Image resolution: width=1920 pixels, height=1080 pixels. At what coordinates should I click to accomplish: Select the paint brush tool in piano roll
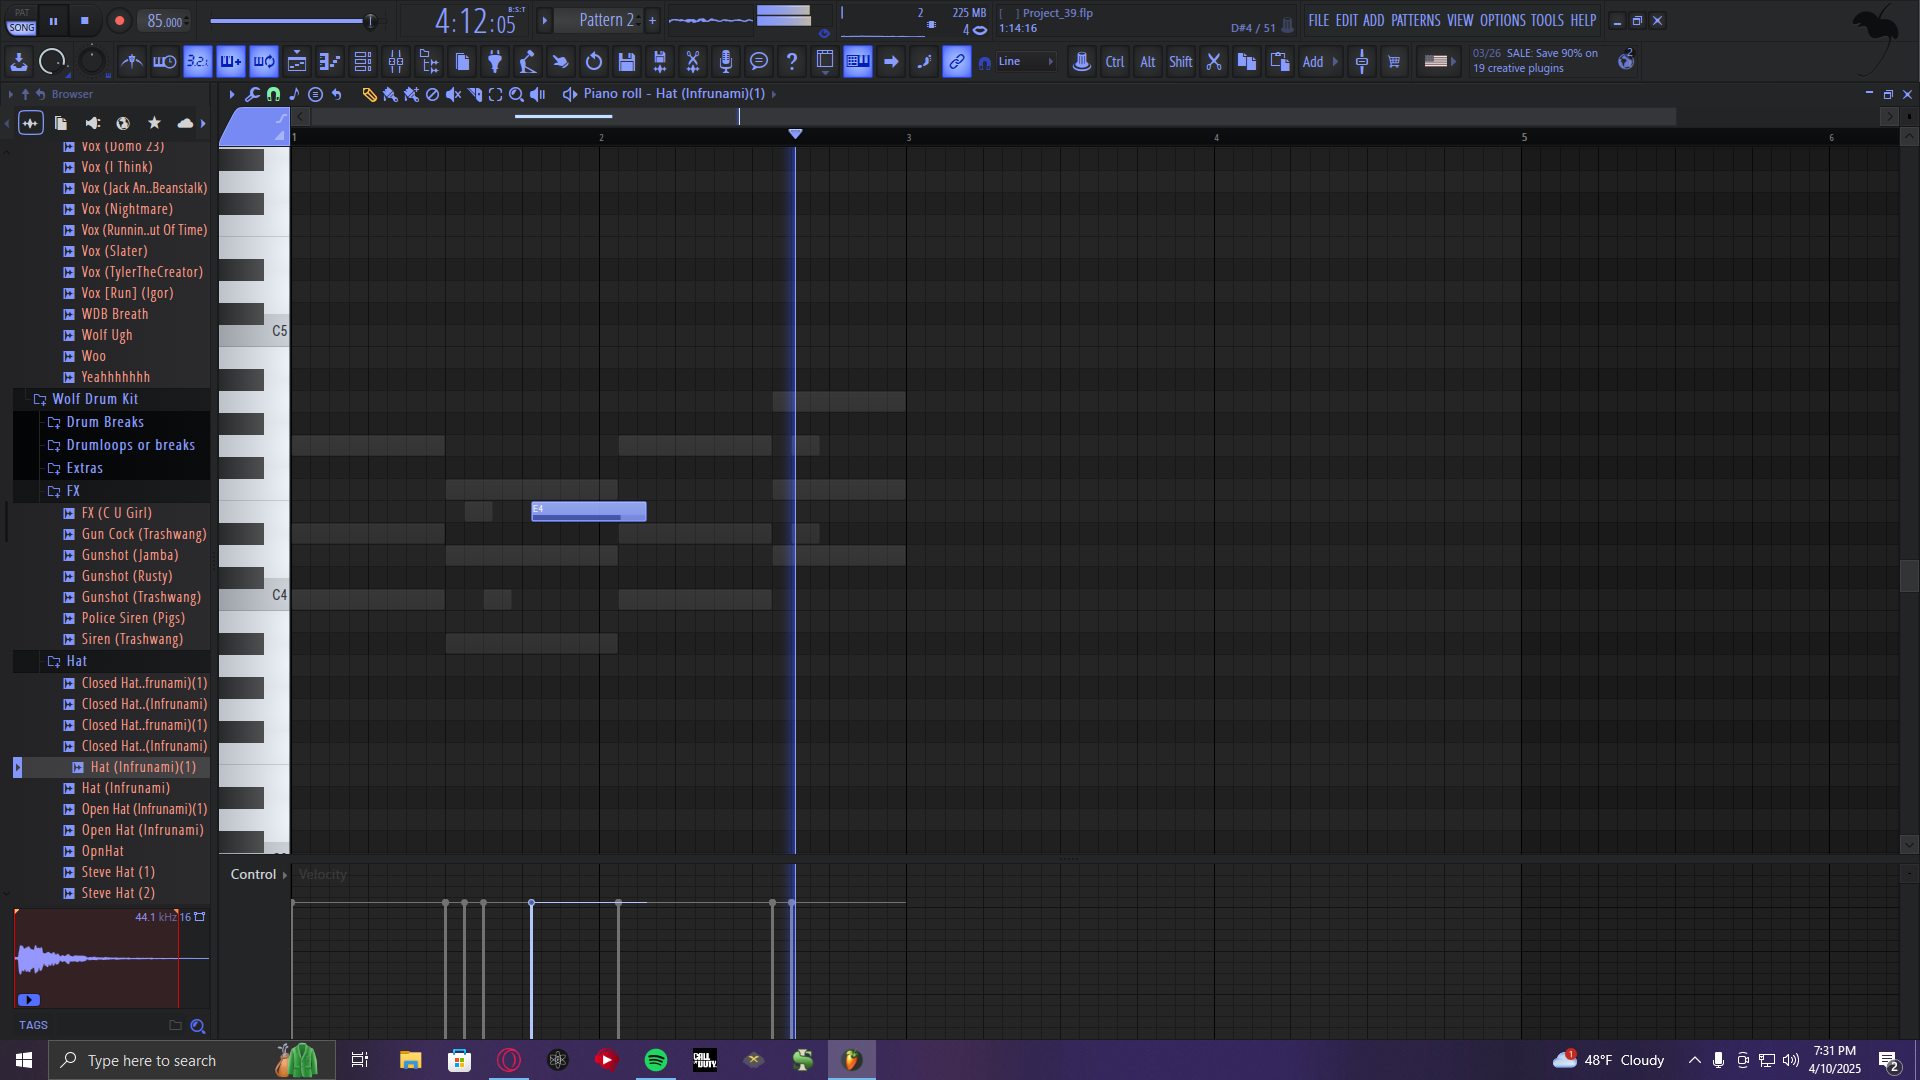click(390, 94)
